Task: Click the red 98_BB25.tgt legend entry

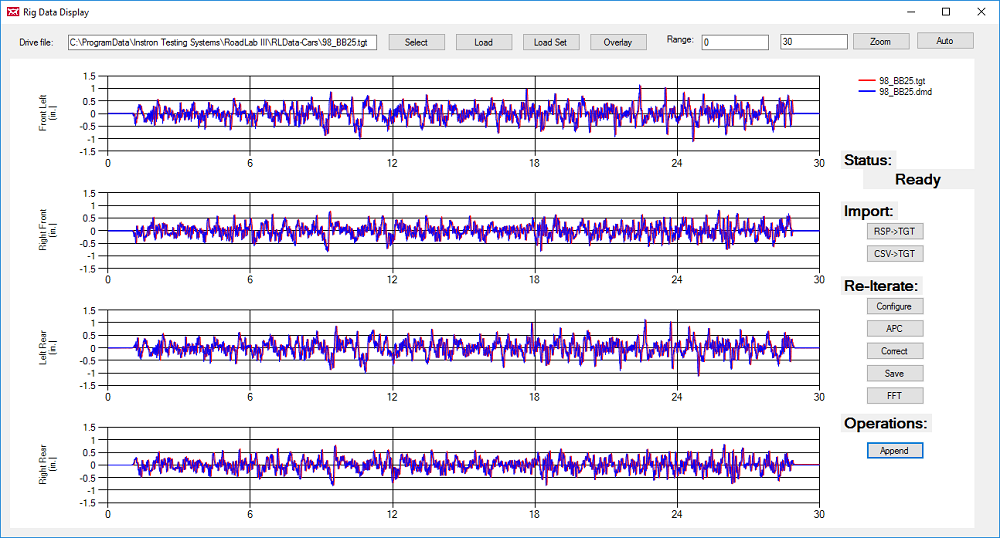Action: pyautogui.click(x=905, y=81)
